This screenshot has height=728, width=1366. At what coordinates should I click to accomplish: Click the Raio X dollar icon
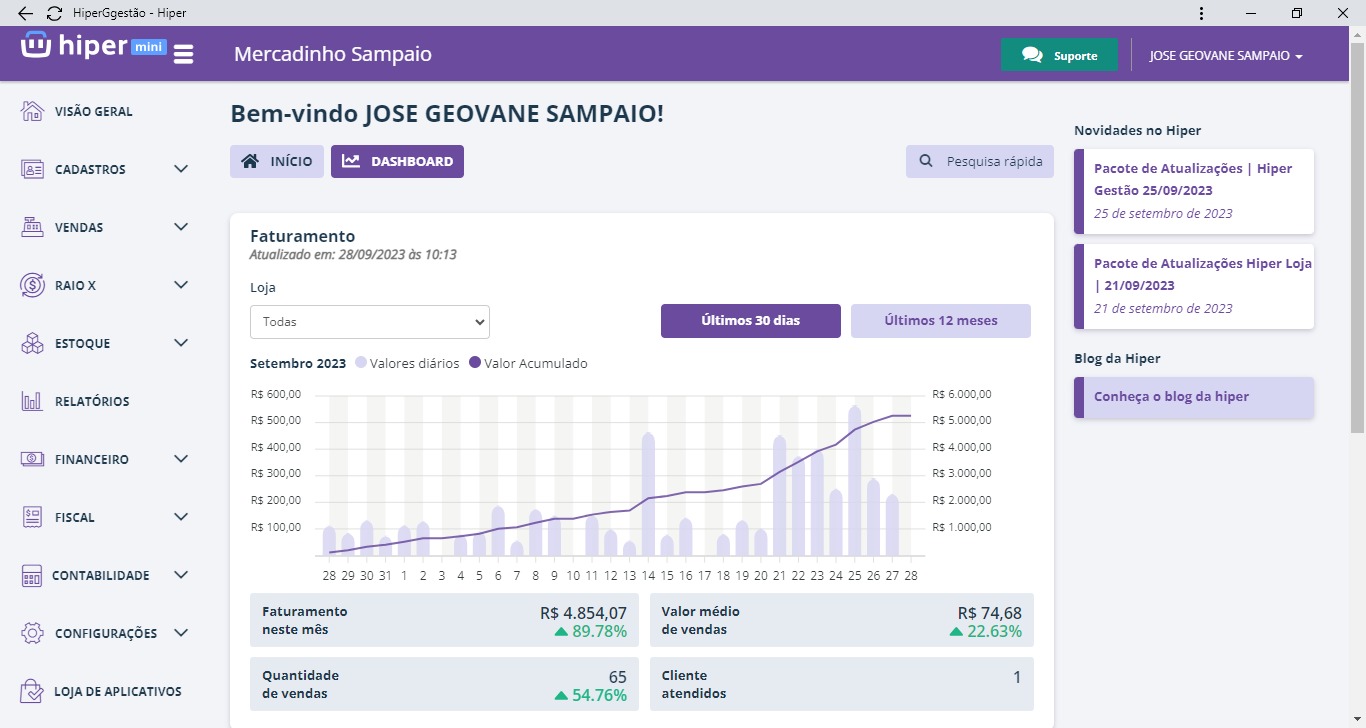coord(33,285)
